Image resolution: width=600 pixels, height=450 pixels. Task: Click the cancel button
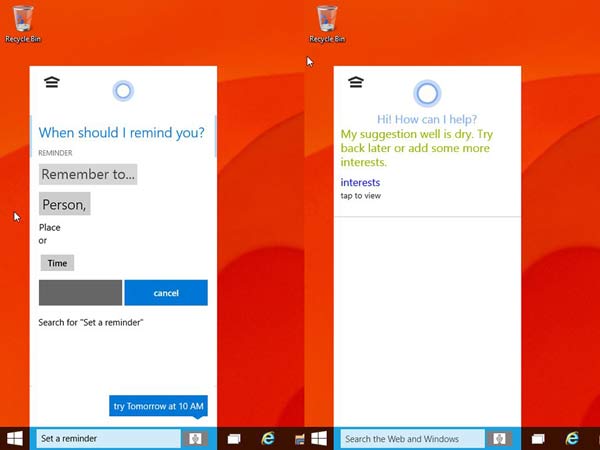166,293
